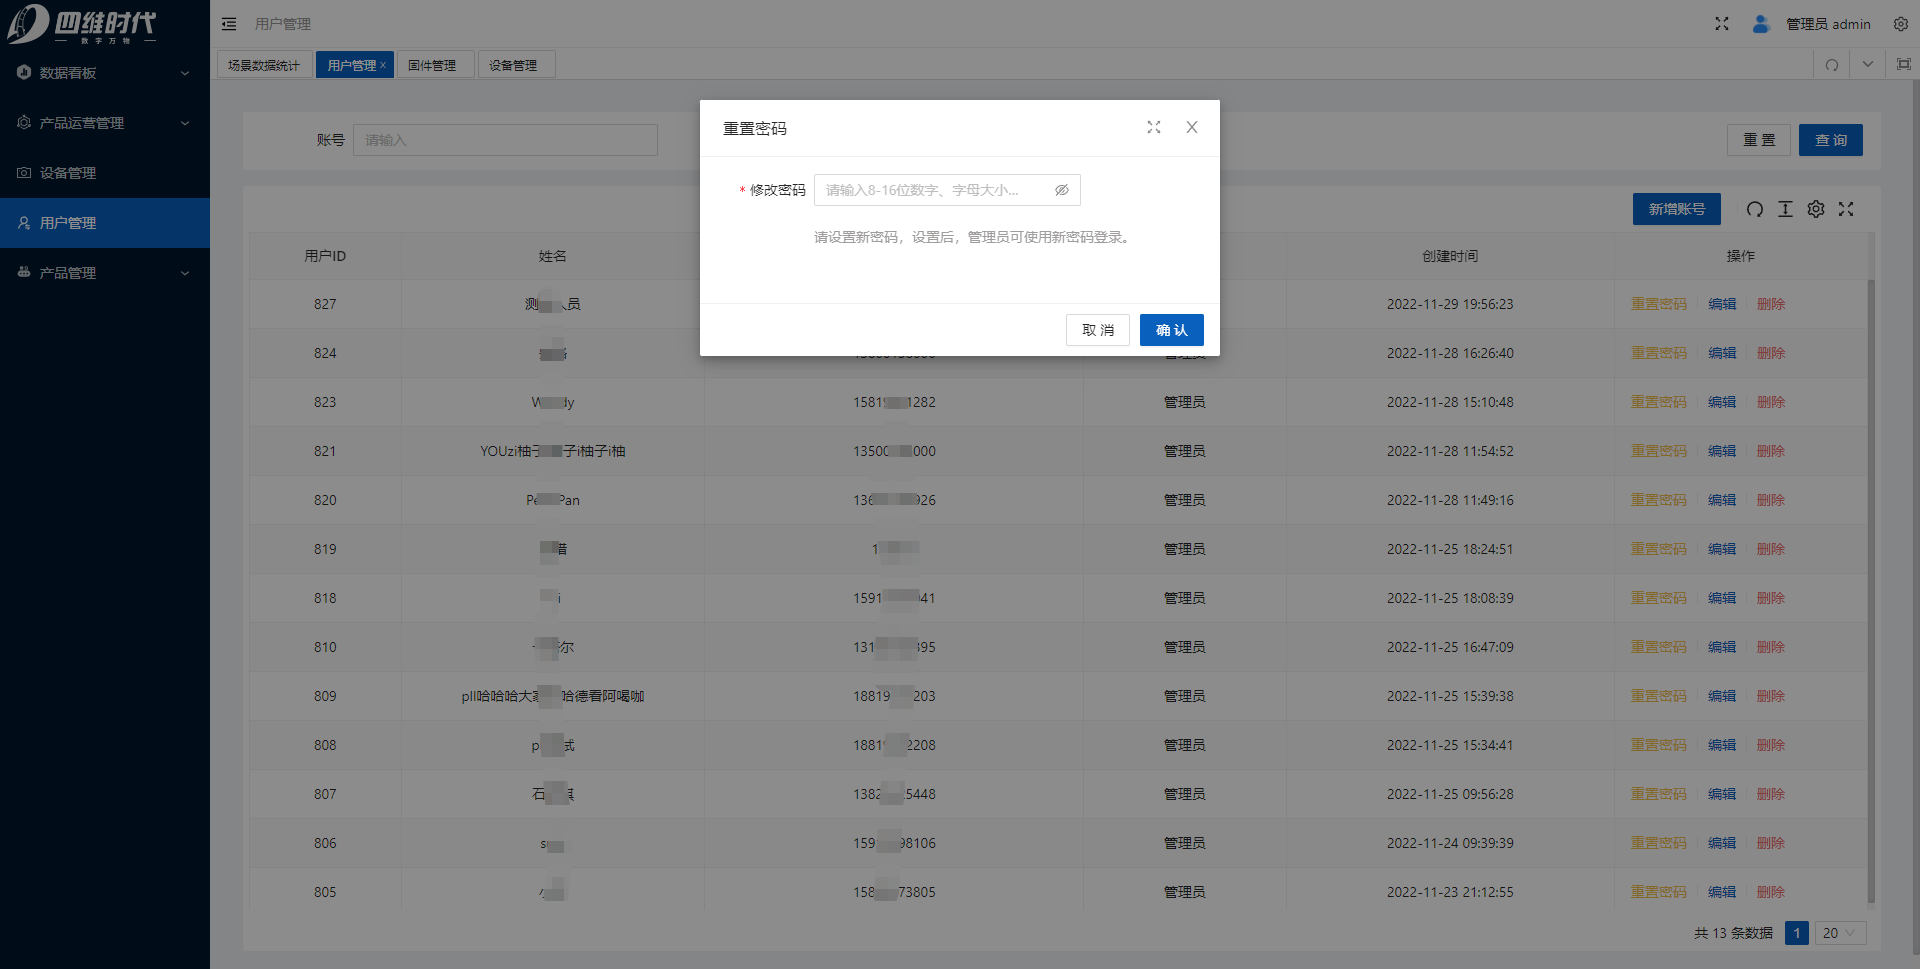Collapse the sidebar menu icon
The height and width of the screenshot is (969, 1920).
tap(229, 24)
